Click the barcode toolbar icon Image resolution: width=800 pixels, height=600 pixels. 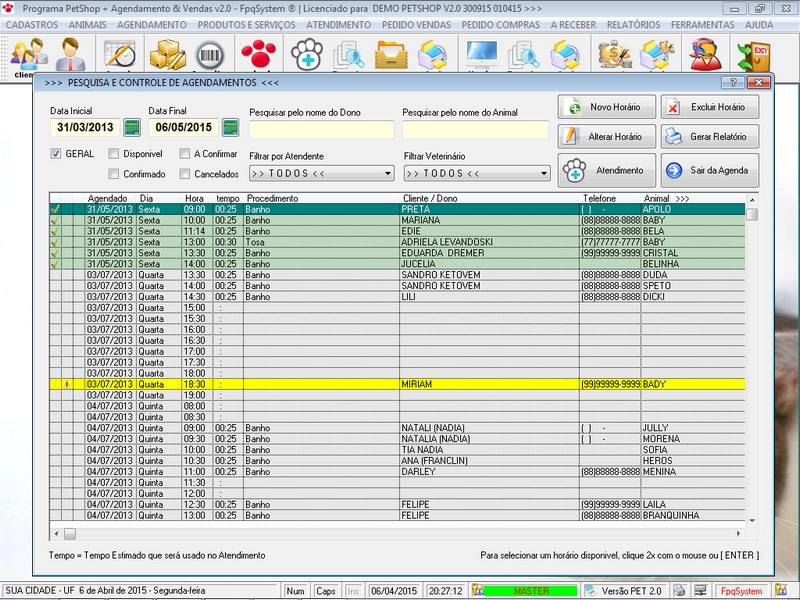pyautogui.click(x=210, y=55)
